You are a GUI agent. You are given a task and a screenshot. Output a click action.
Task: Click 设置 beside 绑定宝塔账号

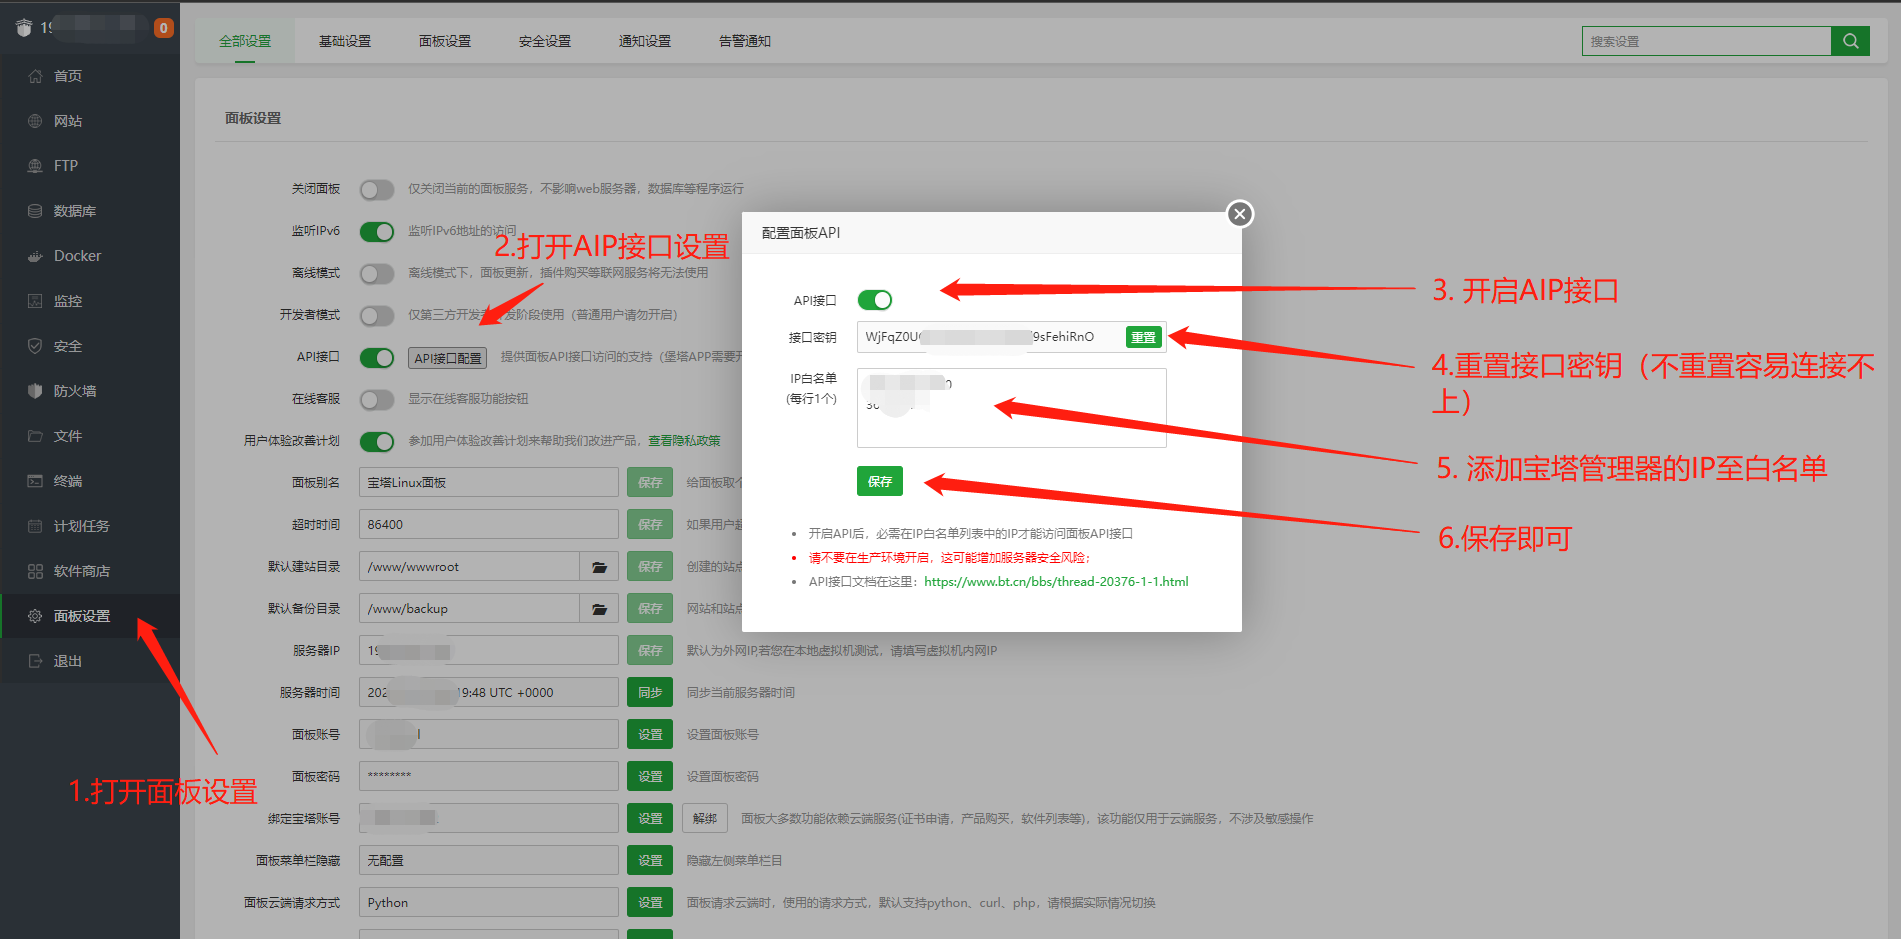point(650,819)
